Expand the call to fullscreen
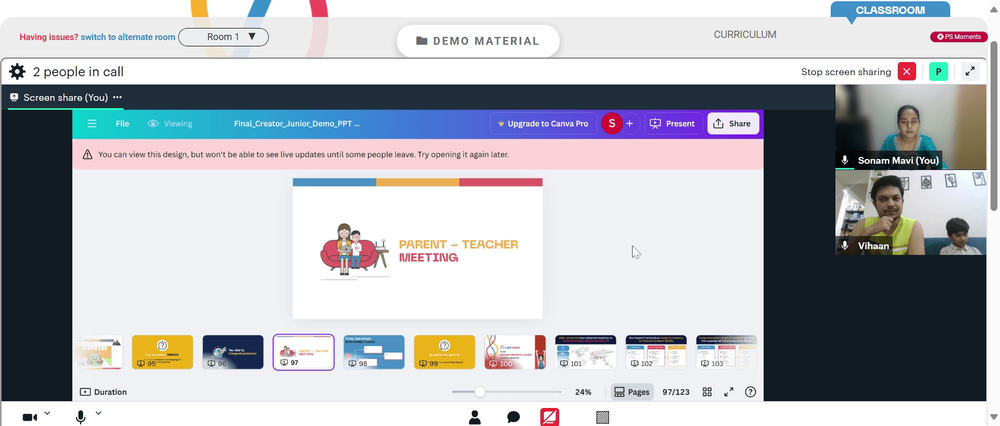 [x=969, y=71]
